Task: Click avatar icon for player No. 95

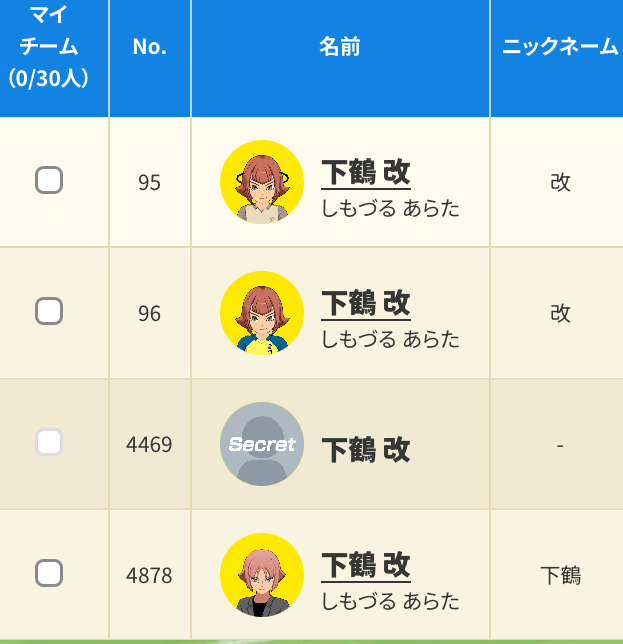Action: (261, 182)
